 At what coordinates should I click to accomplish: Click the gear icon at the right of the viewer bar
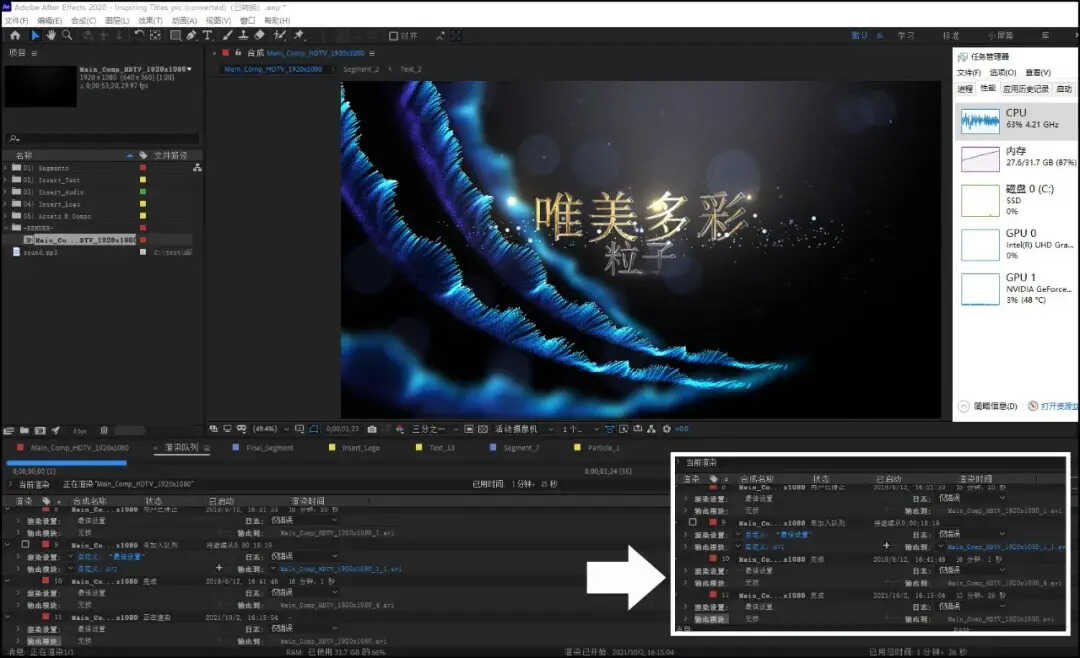666,429
